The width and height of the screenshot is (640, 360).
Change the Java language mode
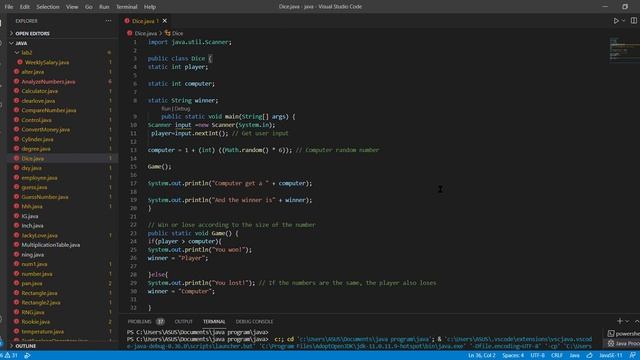click(x=574, y=356)
